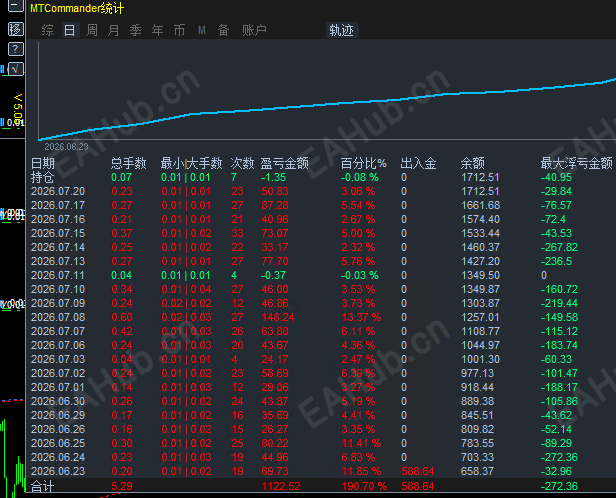Click the 盈亏金额 profit column header
The image size is (616, 498).
coord(284,163)
